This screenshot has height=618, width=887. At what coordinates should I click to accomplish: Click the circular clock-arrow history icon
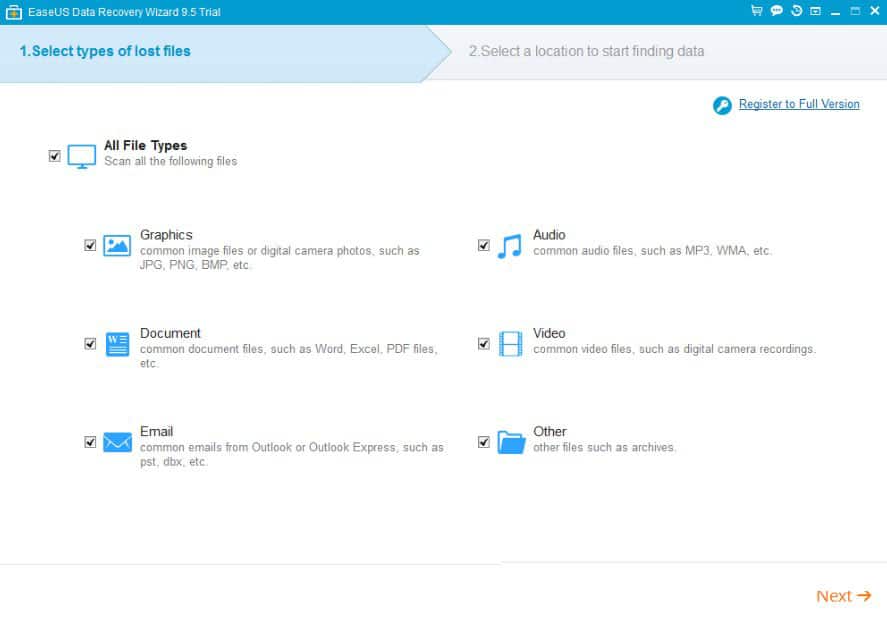(796, 11)
